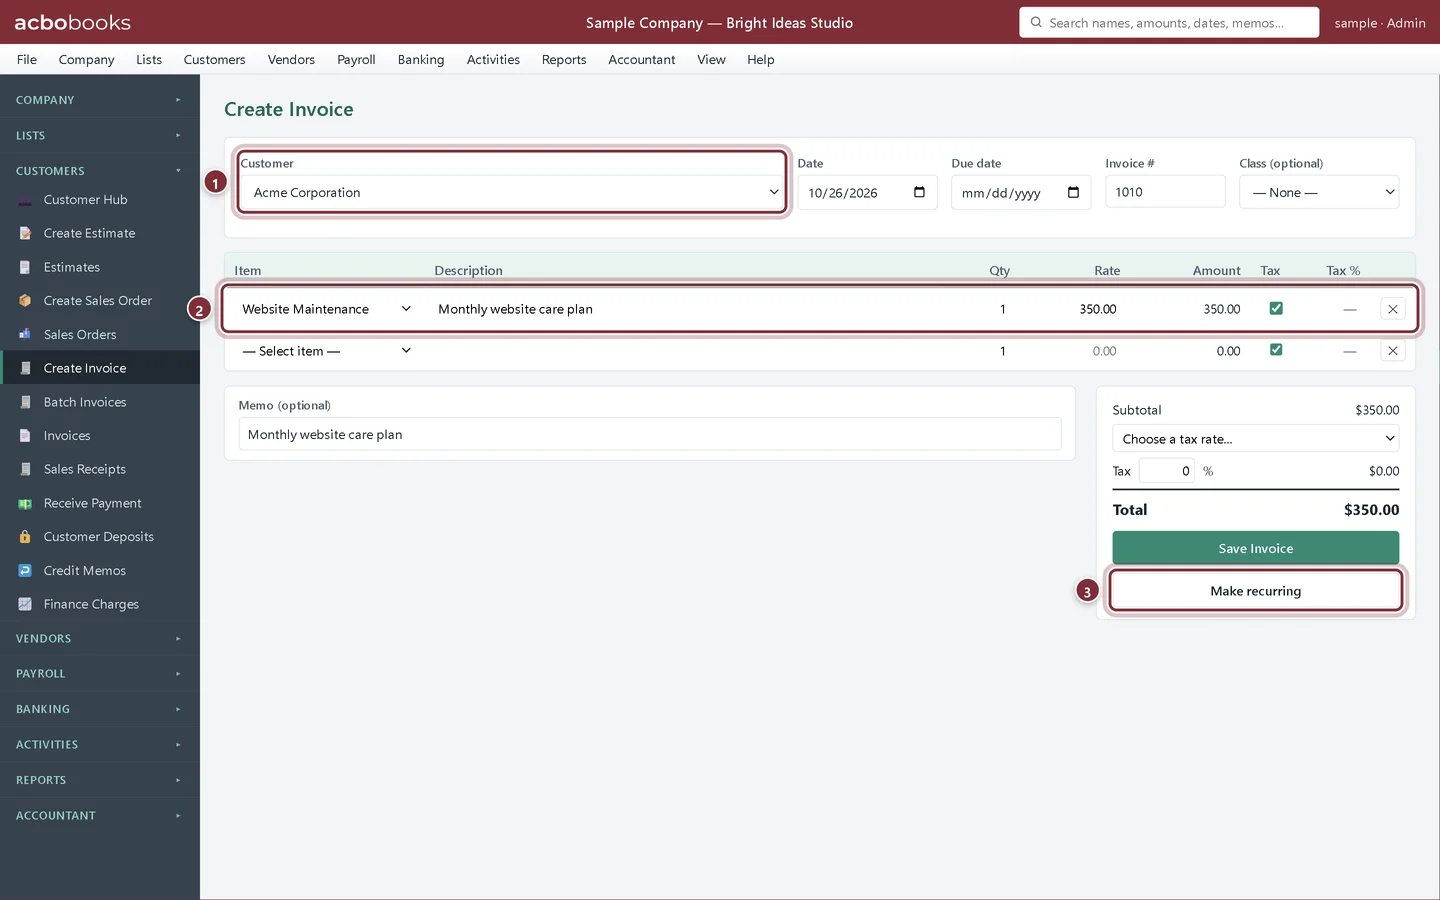Open the Website Maintenance item dropdown
1440x900 pixels.
tap(326, 309)
